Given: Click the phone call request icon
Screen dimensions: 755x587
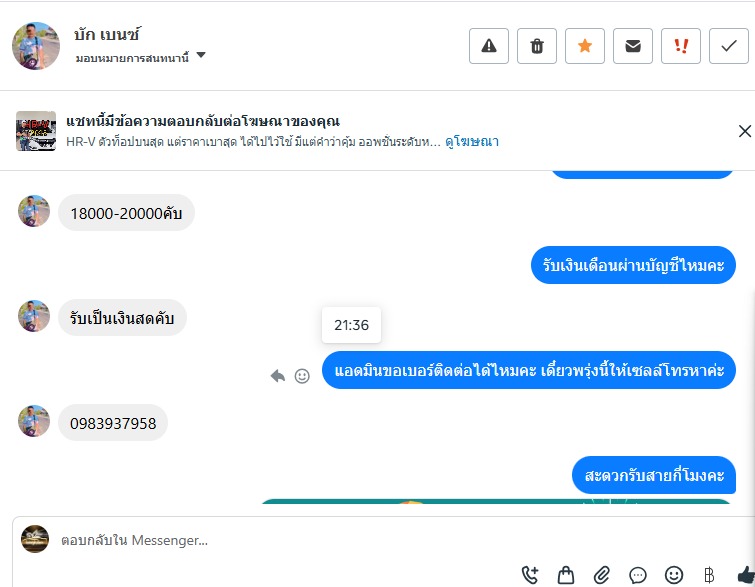Looking at the screenshot, I should [x=531, y=574].
